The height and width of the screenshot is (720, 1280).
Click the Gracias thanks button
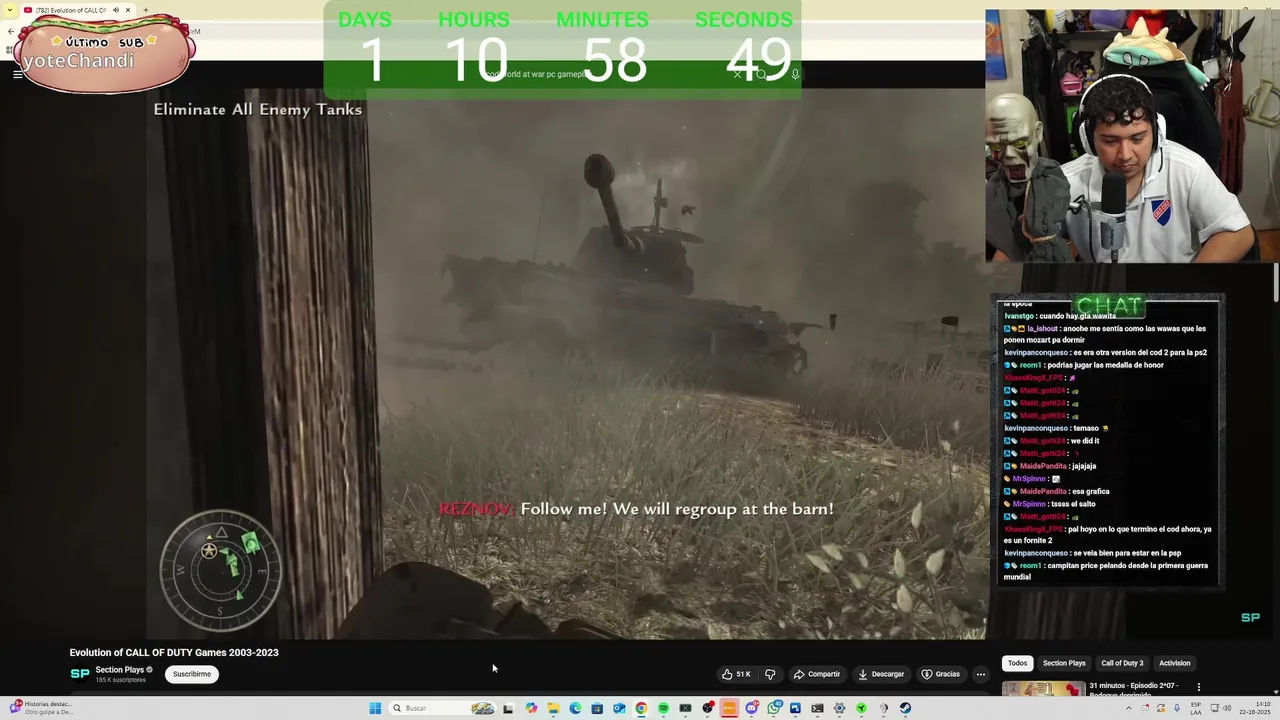pos(940,674)
